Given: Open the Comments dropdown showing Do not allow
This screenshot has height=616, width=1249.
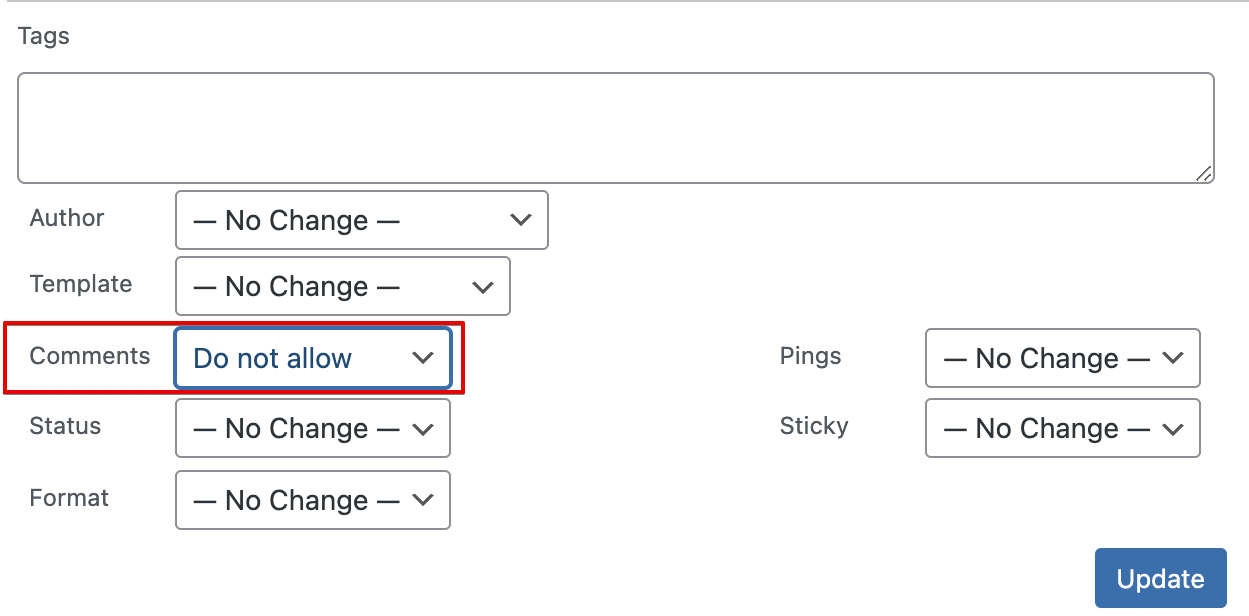Looking at the screenshot, I should [x=312, y=358].
